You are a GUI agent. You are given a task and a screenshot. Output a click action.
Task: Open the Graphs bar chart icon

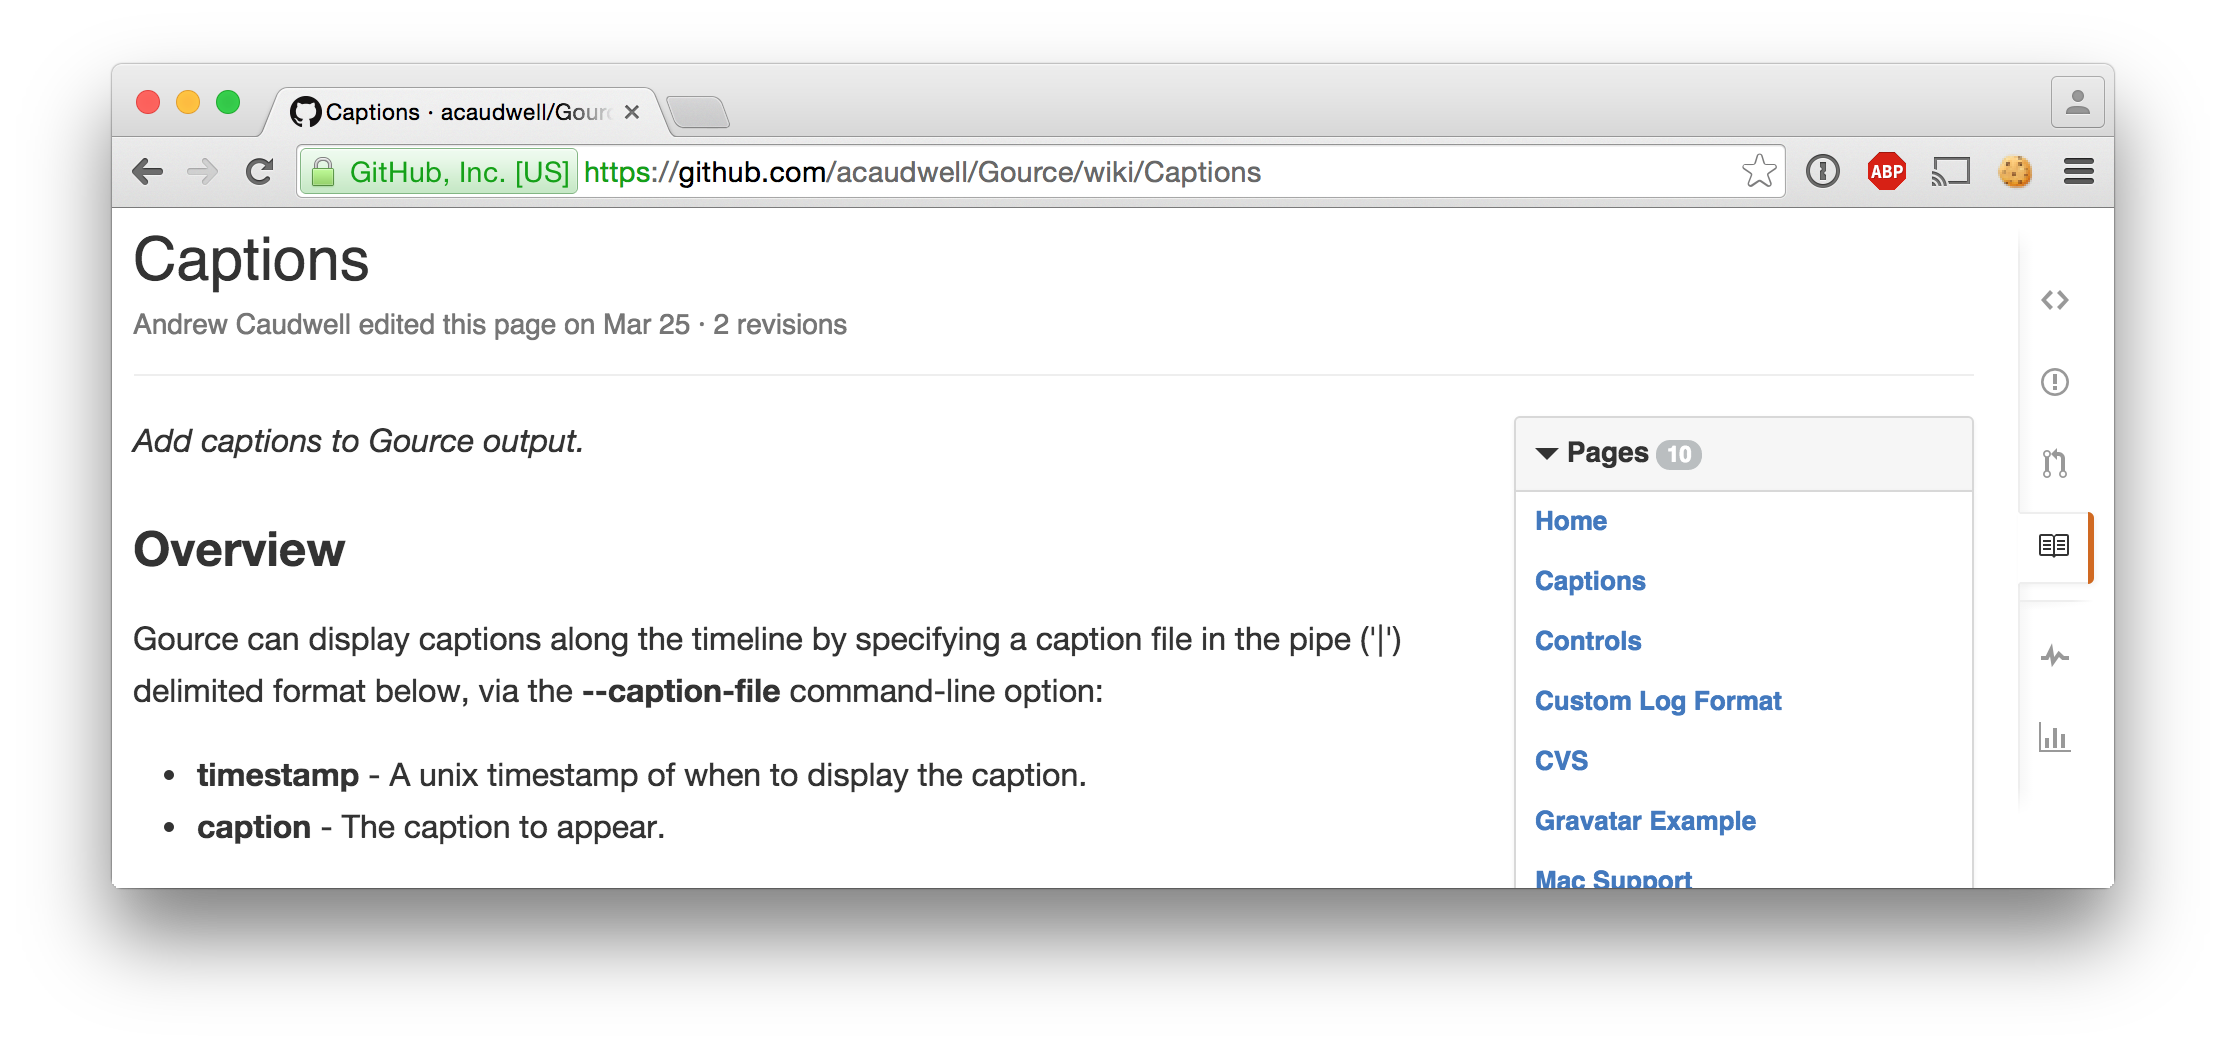2054,738
